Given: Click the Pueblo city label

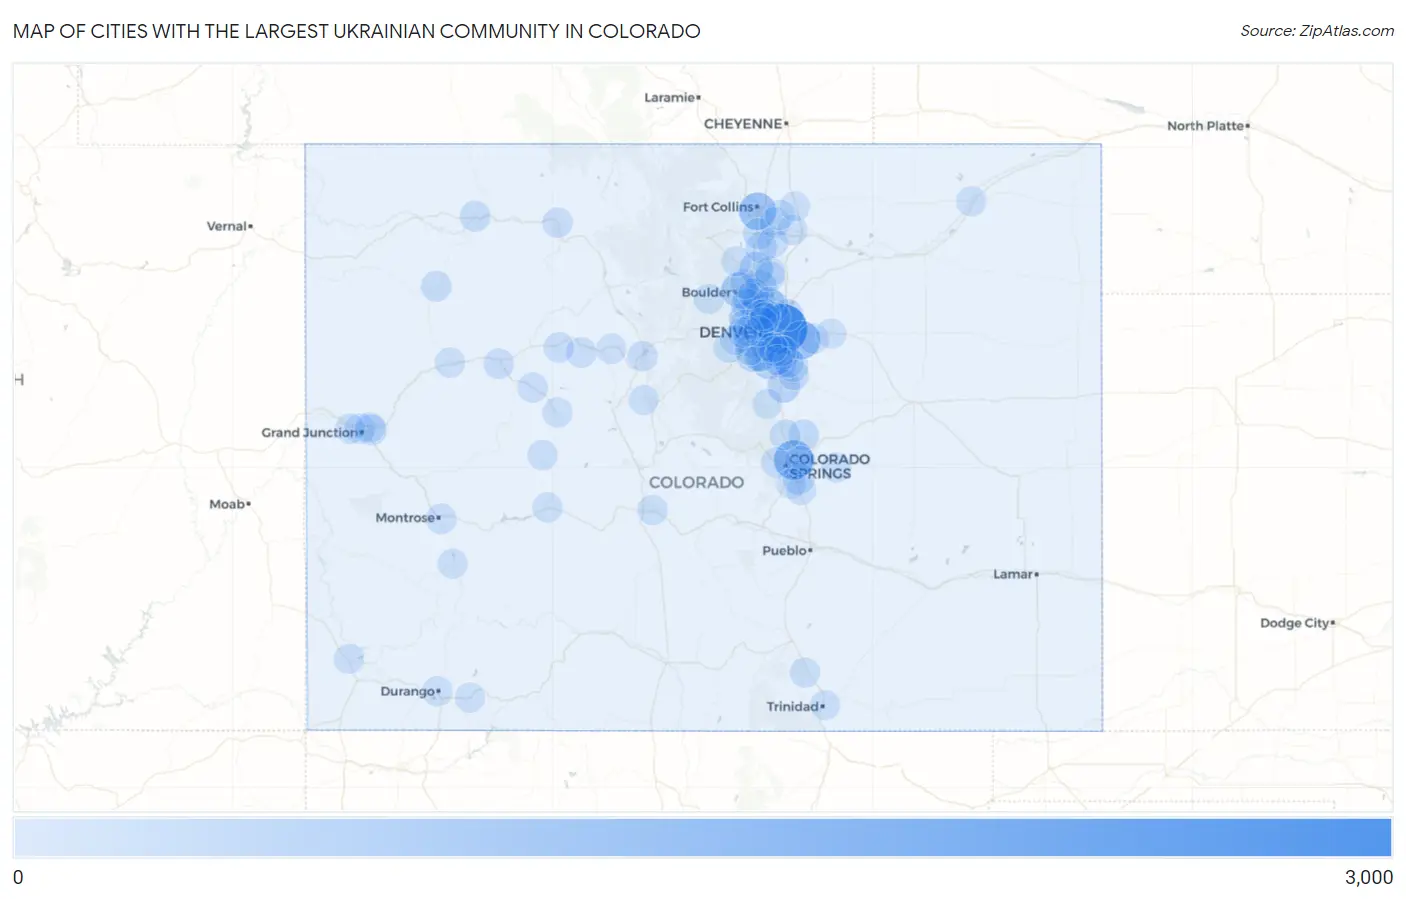Looking at the screenshot, I should tap(787, 551).
